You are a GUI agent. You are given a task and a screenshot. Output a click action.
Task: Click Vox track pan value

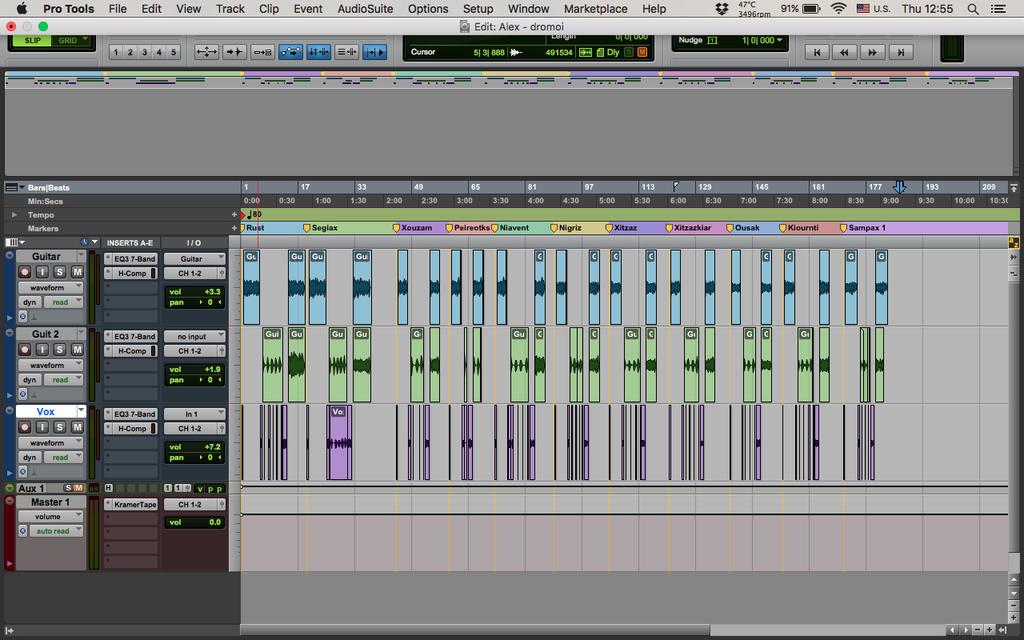click(x=210, y=458)
